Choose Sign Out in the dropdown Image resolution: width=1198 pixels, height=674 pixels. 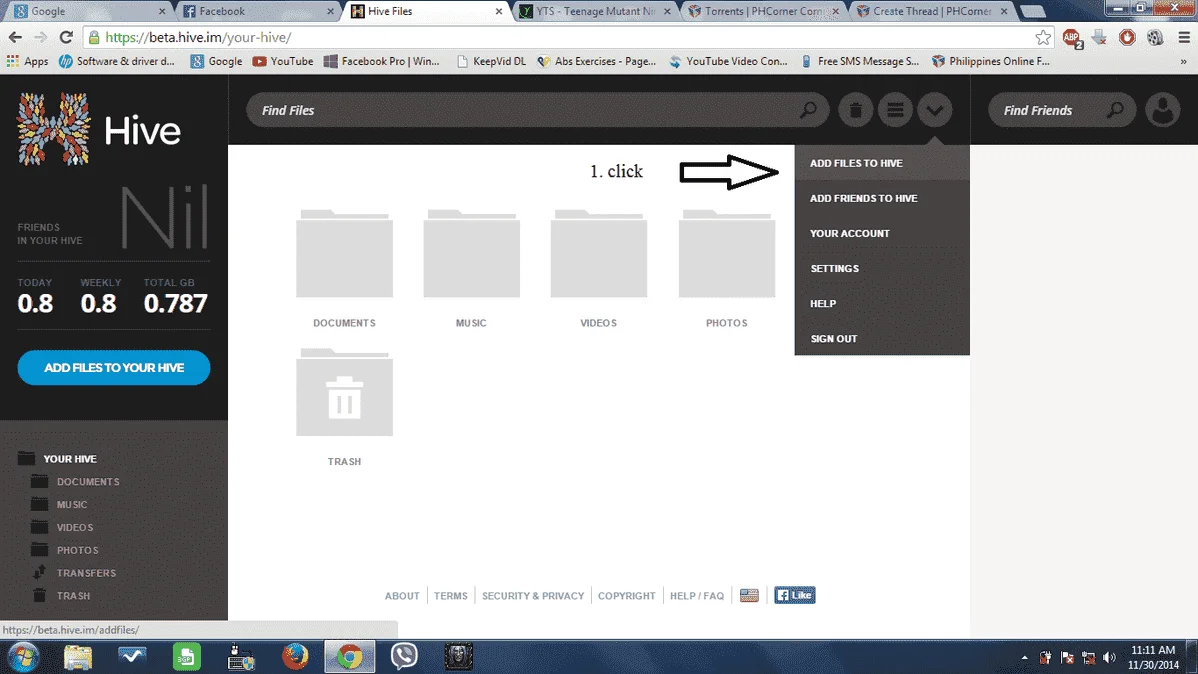[882, 339]
